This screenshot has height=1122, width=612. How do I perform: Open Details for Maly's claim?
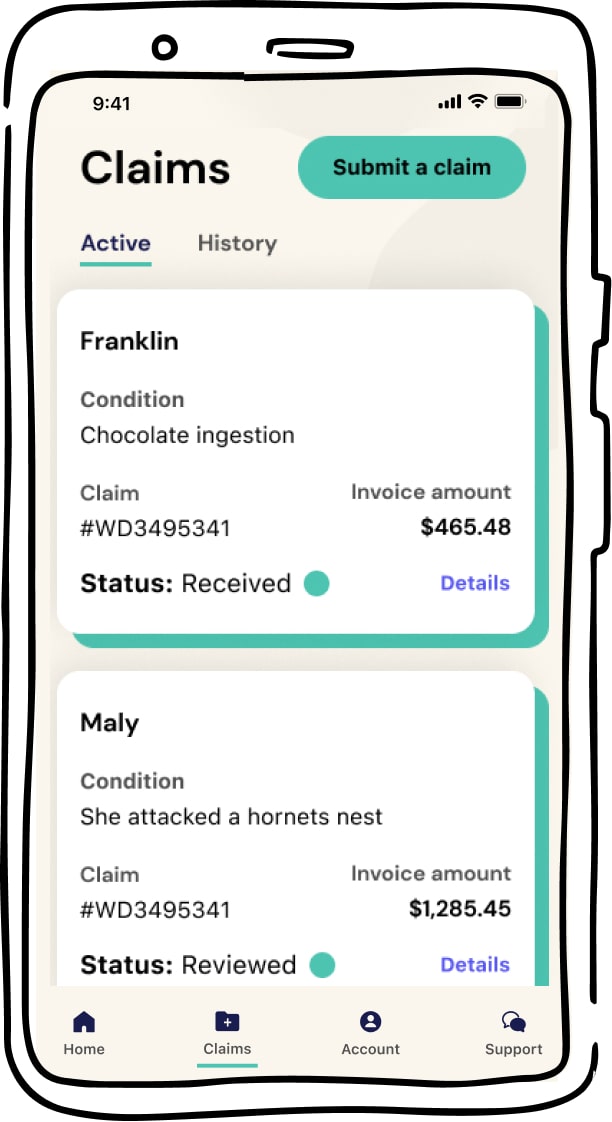point(475,965)
